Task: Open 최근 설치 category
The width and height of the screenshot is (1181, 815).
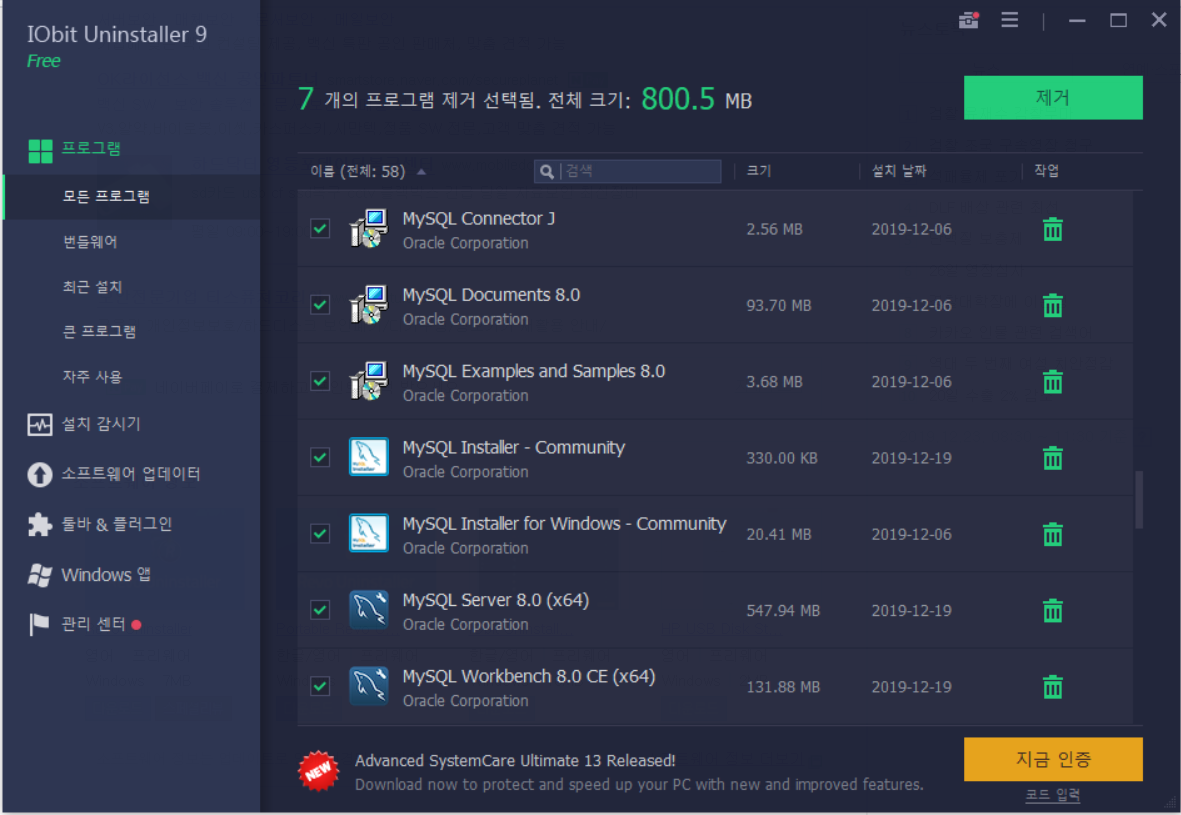Action: (92, 287)
